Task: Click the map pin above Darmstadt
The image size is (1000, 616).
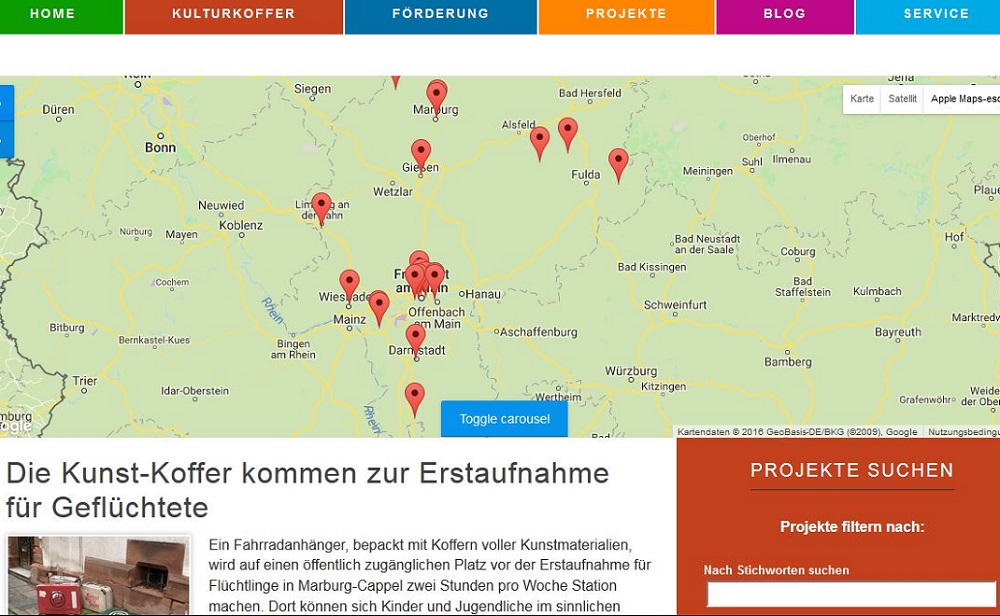Action: click(416, 339)
